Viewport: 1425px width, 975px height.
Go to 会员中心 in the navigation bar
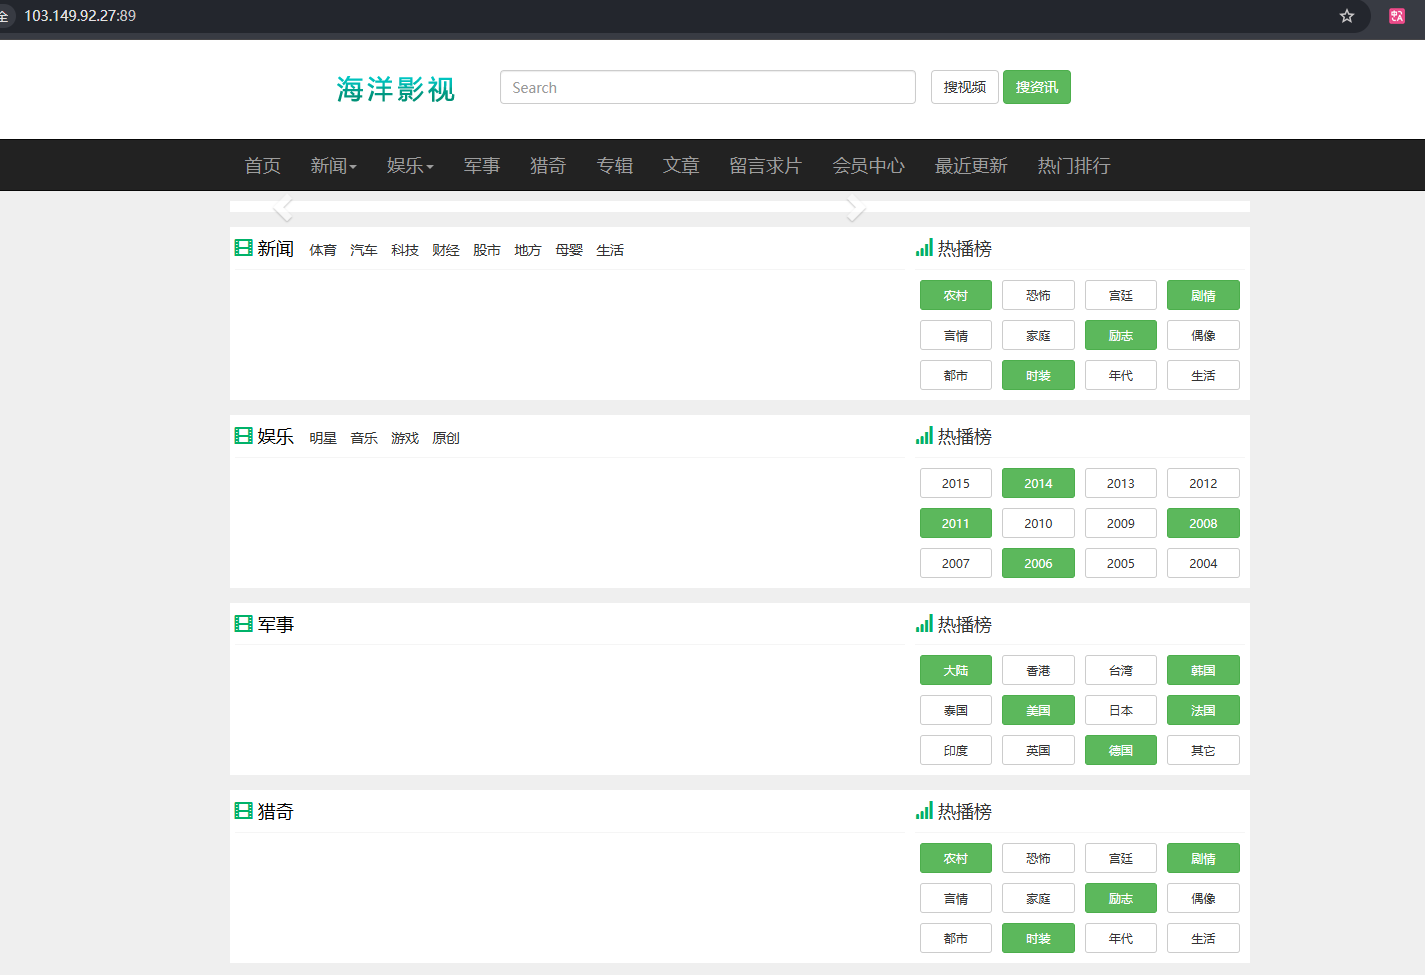tap(868, 166)
